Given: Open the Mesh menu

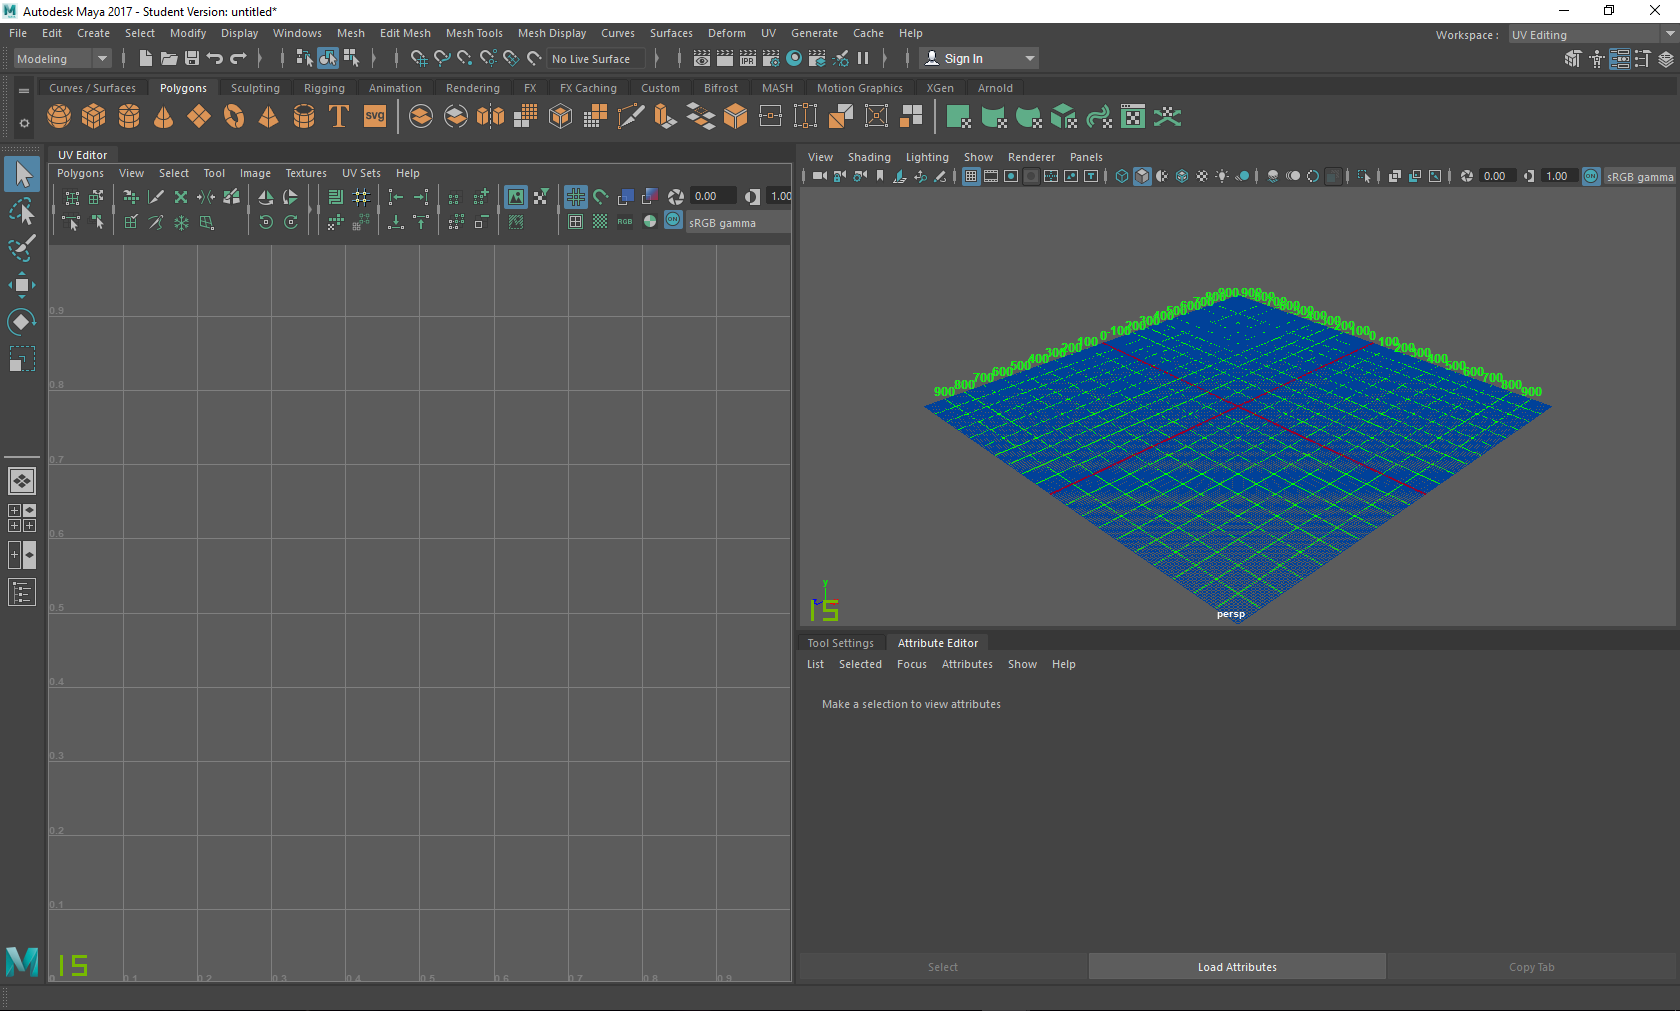Looking at the screenshot, I should (351, 33).
